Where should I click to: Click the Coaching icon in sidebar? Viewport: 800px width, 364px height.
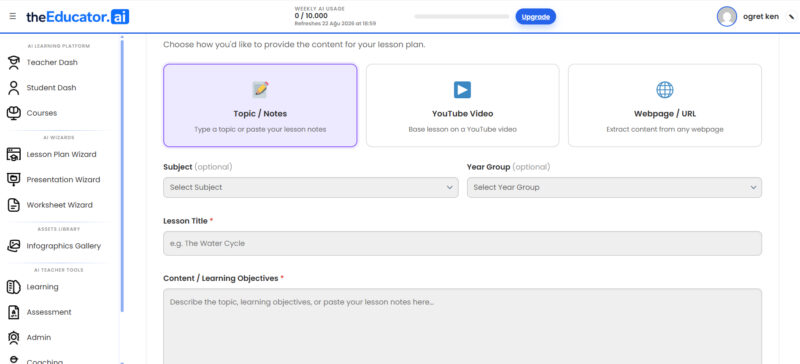click(x=13, y=360)
